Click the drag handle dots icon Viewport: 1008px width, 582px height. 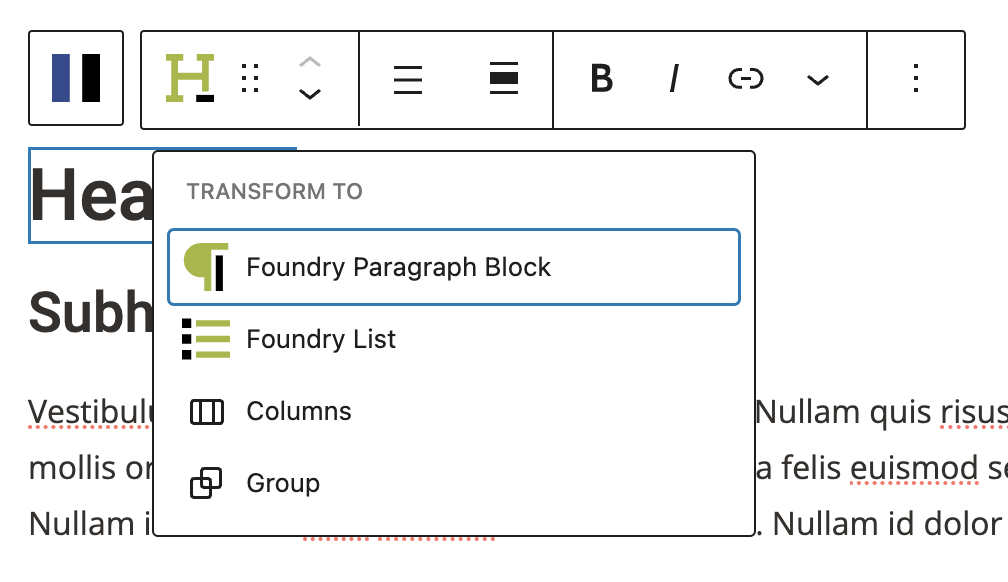coord(251,78)
